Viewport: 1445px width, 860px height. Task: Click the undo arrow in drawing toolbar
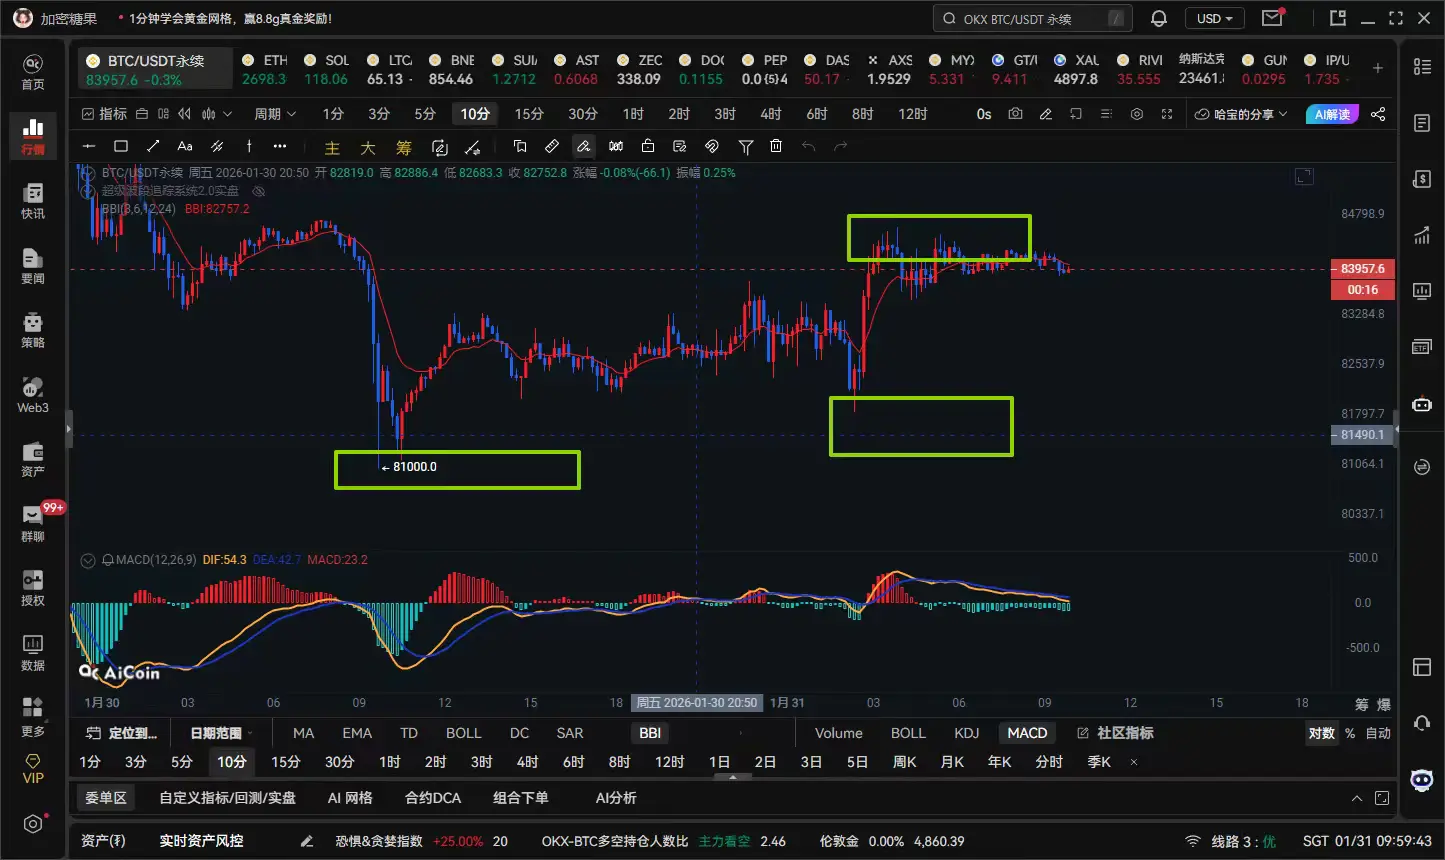click(808, 146)
